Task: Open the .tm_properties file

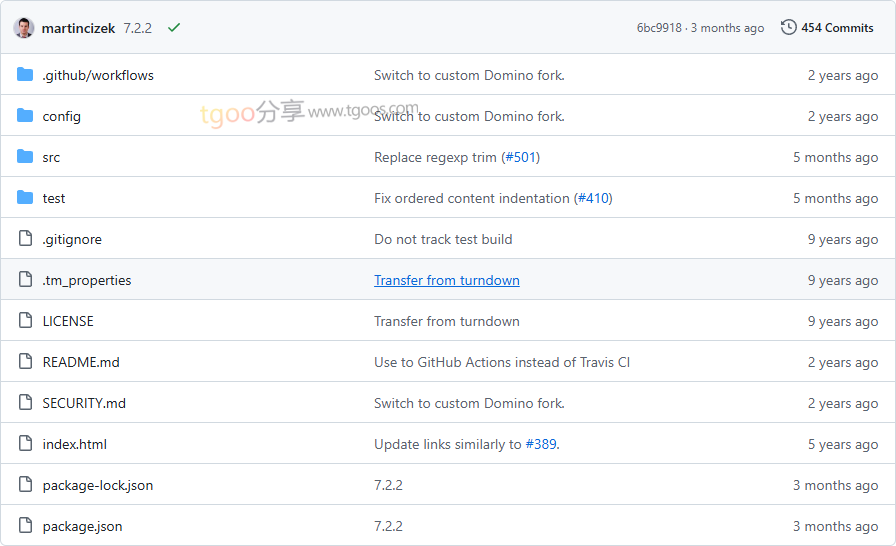Action: (87, 280)
